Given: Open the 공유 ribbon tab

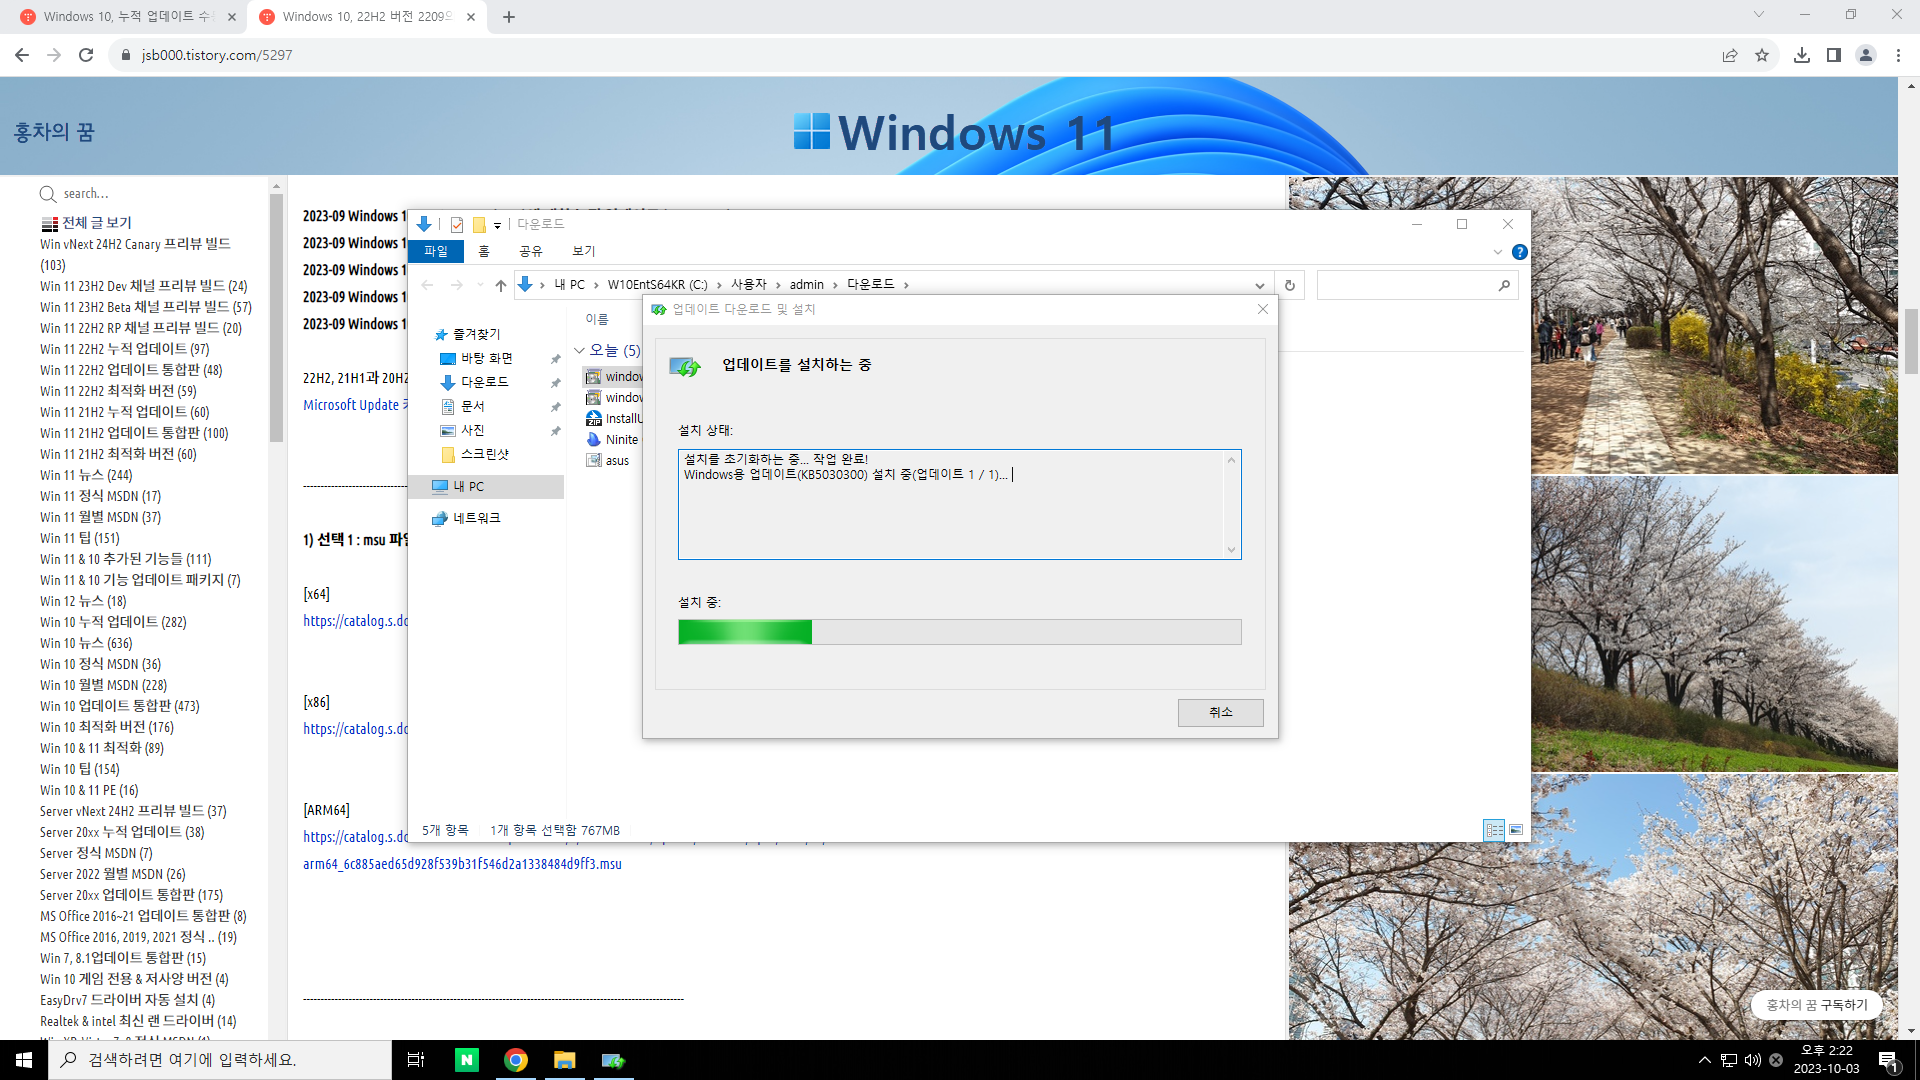Looking at the screenshot, I should (530, 251).
